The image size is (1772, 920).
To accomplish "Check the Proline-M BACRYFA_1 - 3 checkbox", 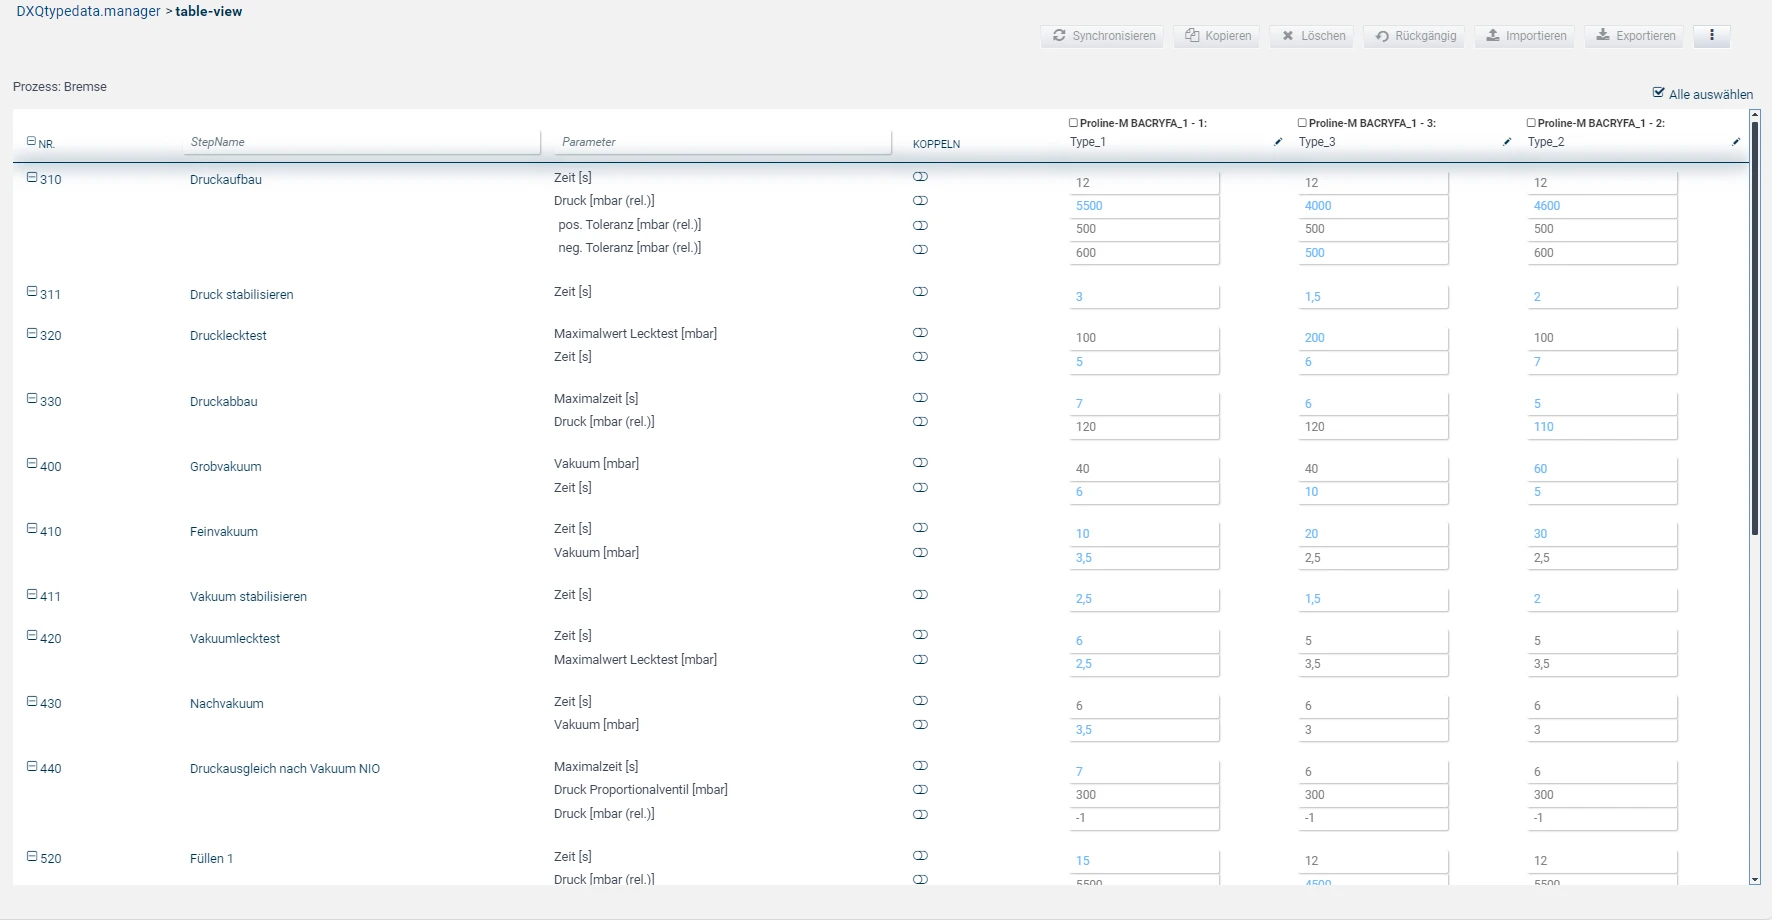I will tap(1303, 123).
